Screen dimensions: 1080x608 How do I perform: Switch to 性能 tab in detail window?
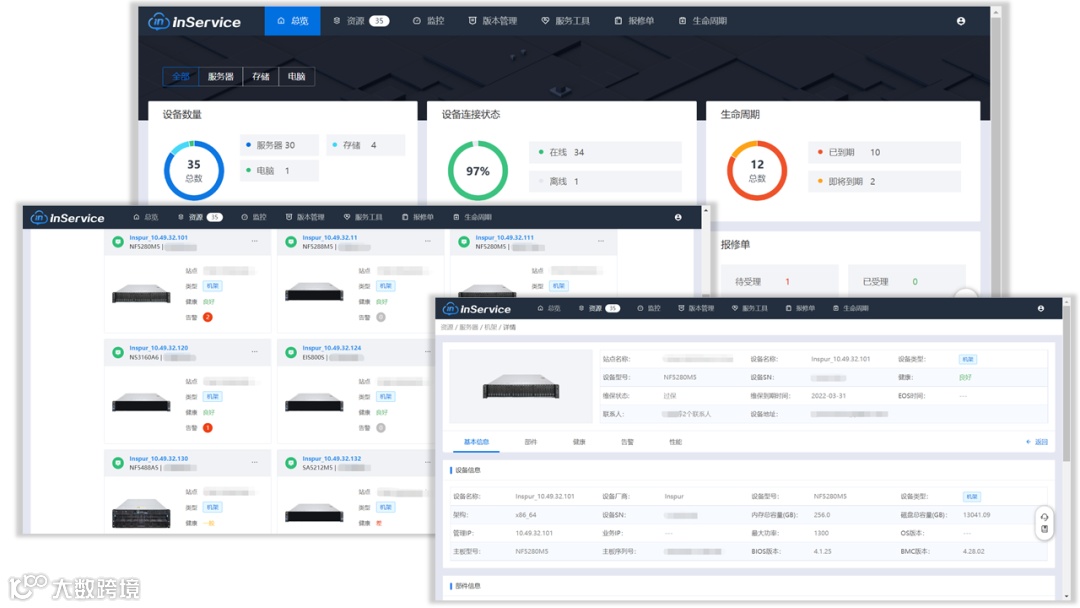coord(675,442)
